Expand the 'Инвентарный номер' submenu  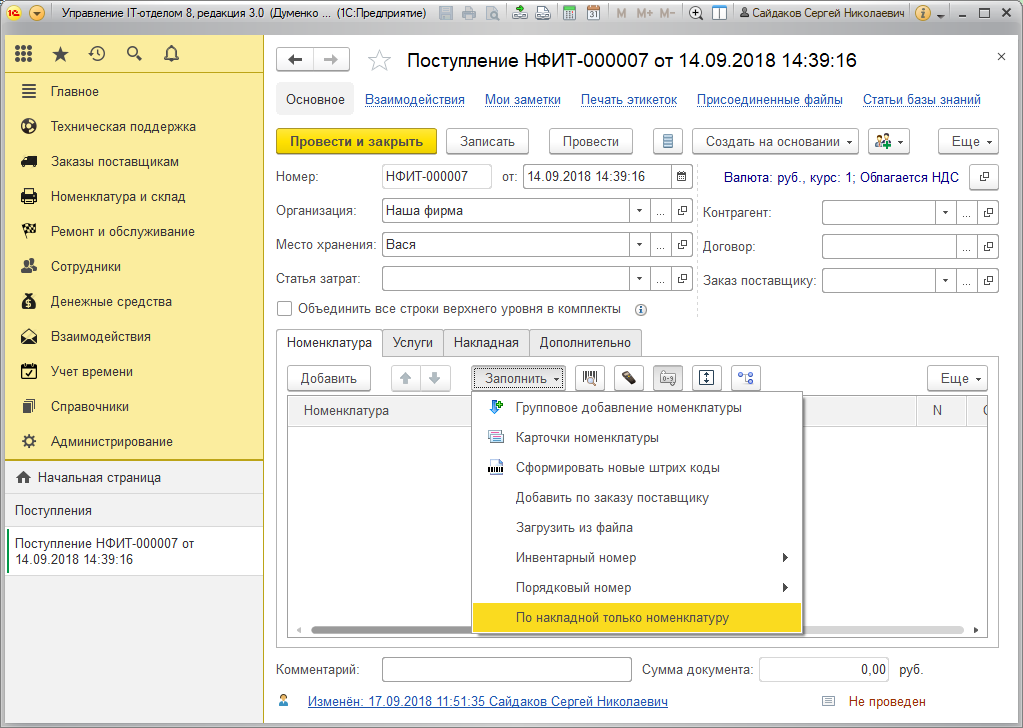(636, 558)
